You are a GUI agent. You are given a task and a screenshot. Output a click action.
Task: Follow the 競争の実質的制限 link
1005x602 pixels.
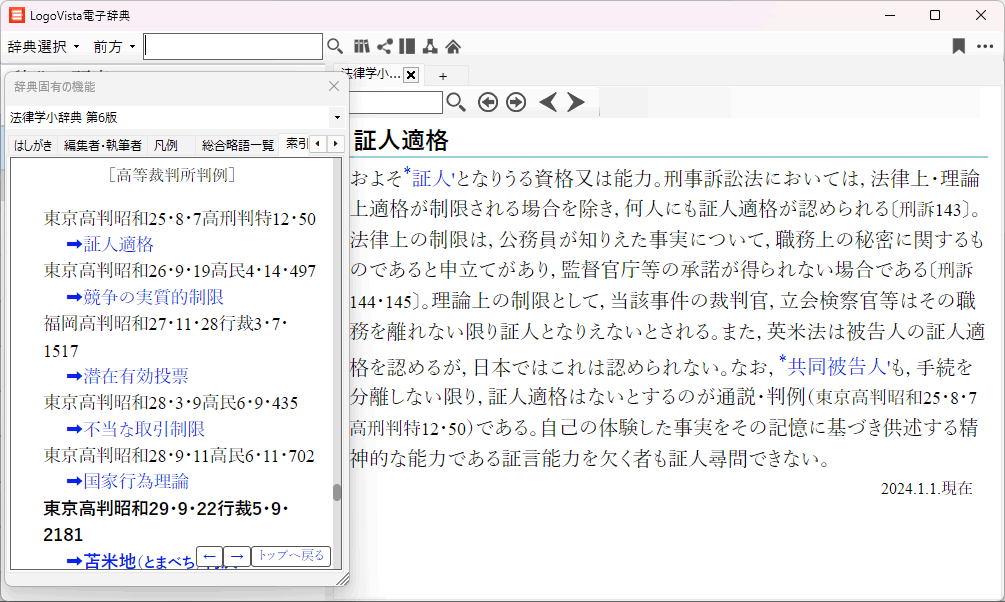click(x=153, y=297)
